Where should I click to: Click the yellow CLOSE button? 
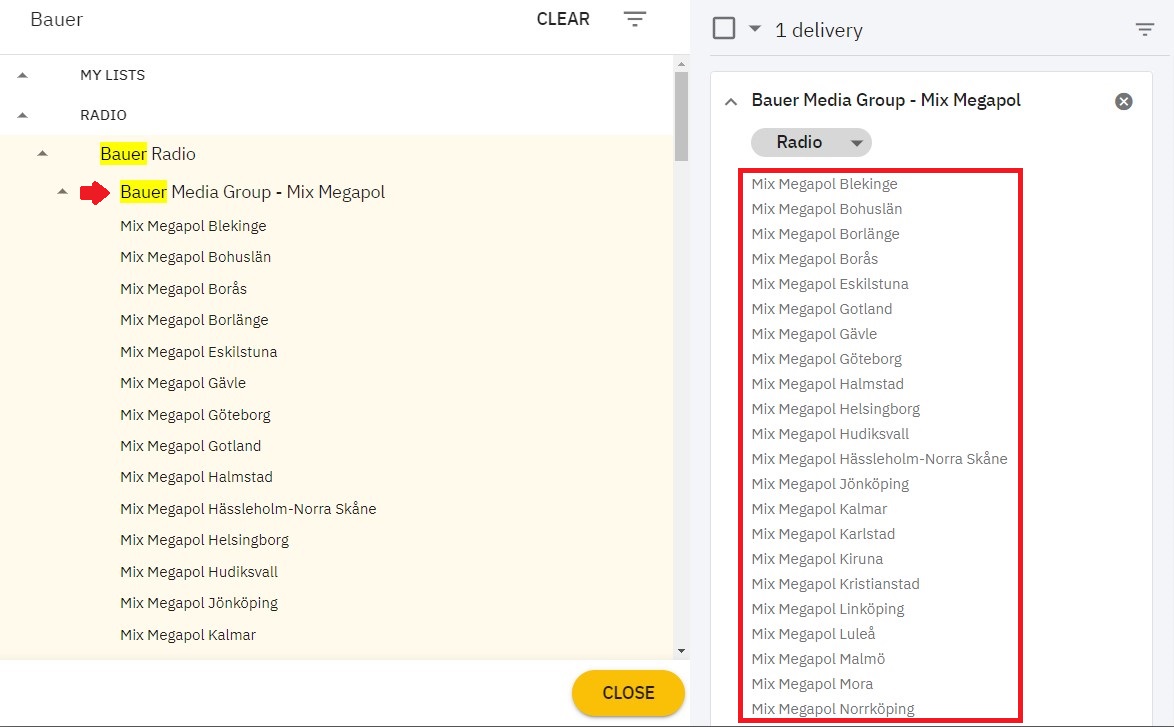(628, 693)
